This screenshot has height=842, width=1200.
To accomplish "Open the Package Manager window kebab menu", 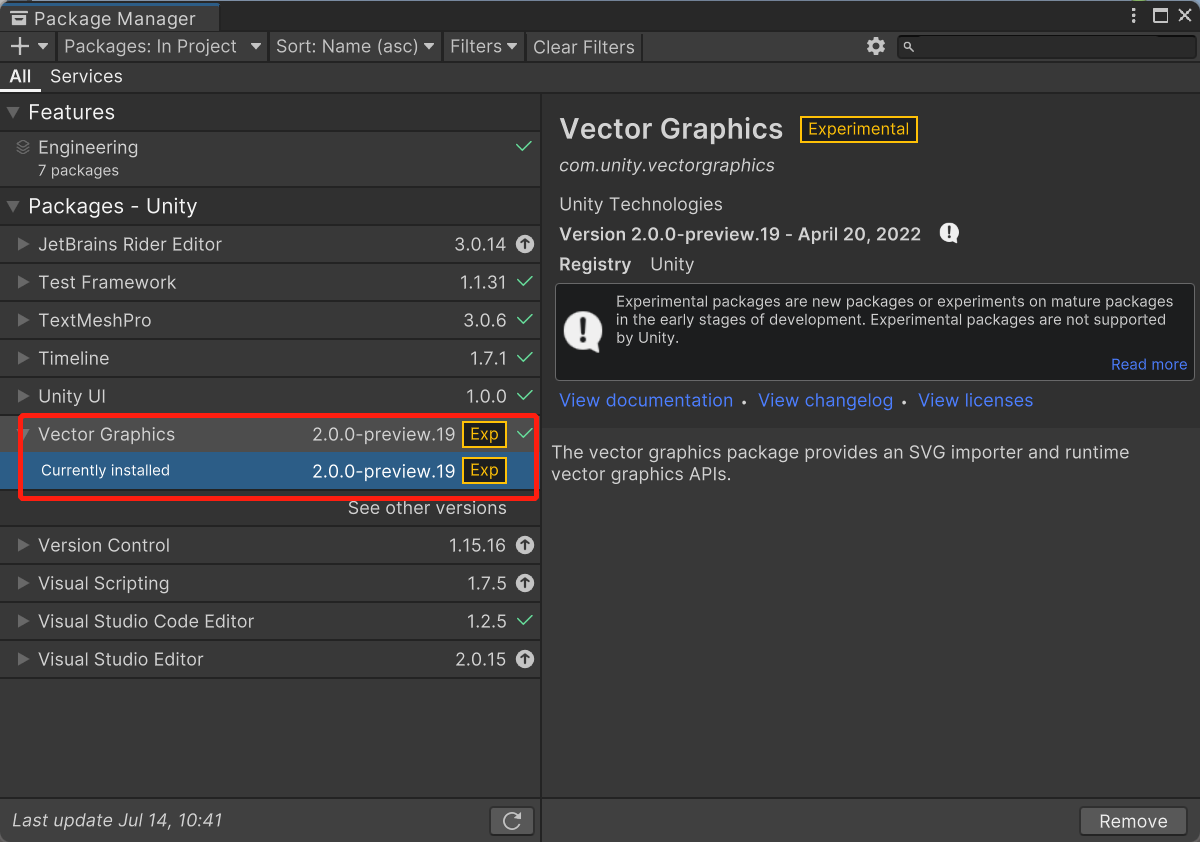I will pos(1133,16).
